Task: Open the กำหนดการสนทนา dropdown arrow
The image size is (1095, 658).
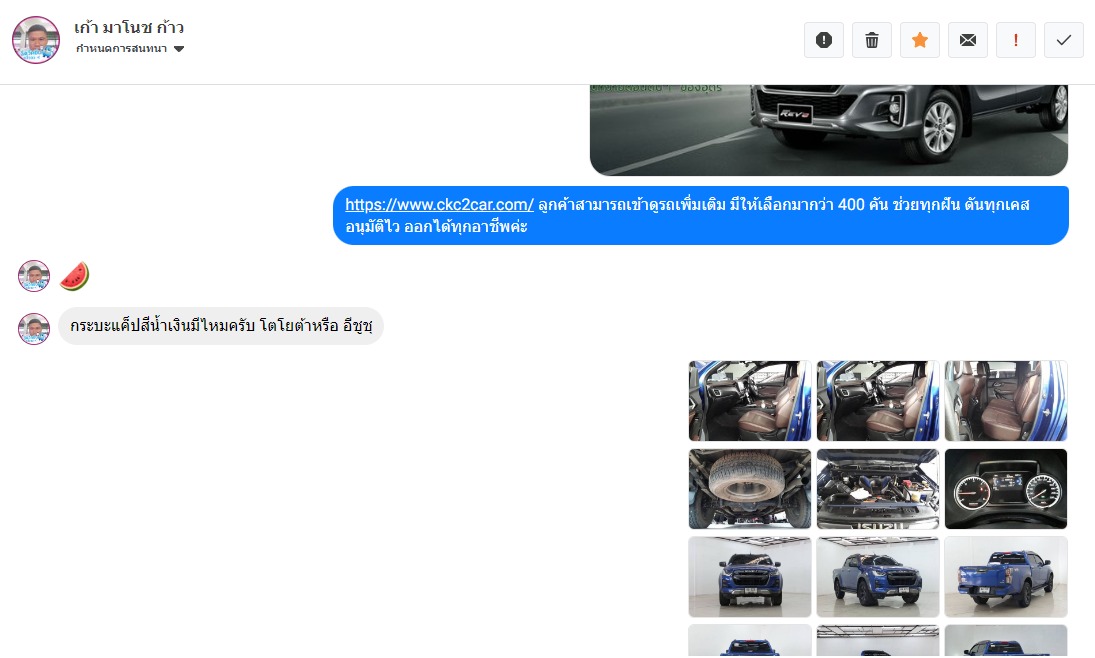Action: coord(179,49)
